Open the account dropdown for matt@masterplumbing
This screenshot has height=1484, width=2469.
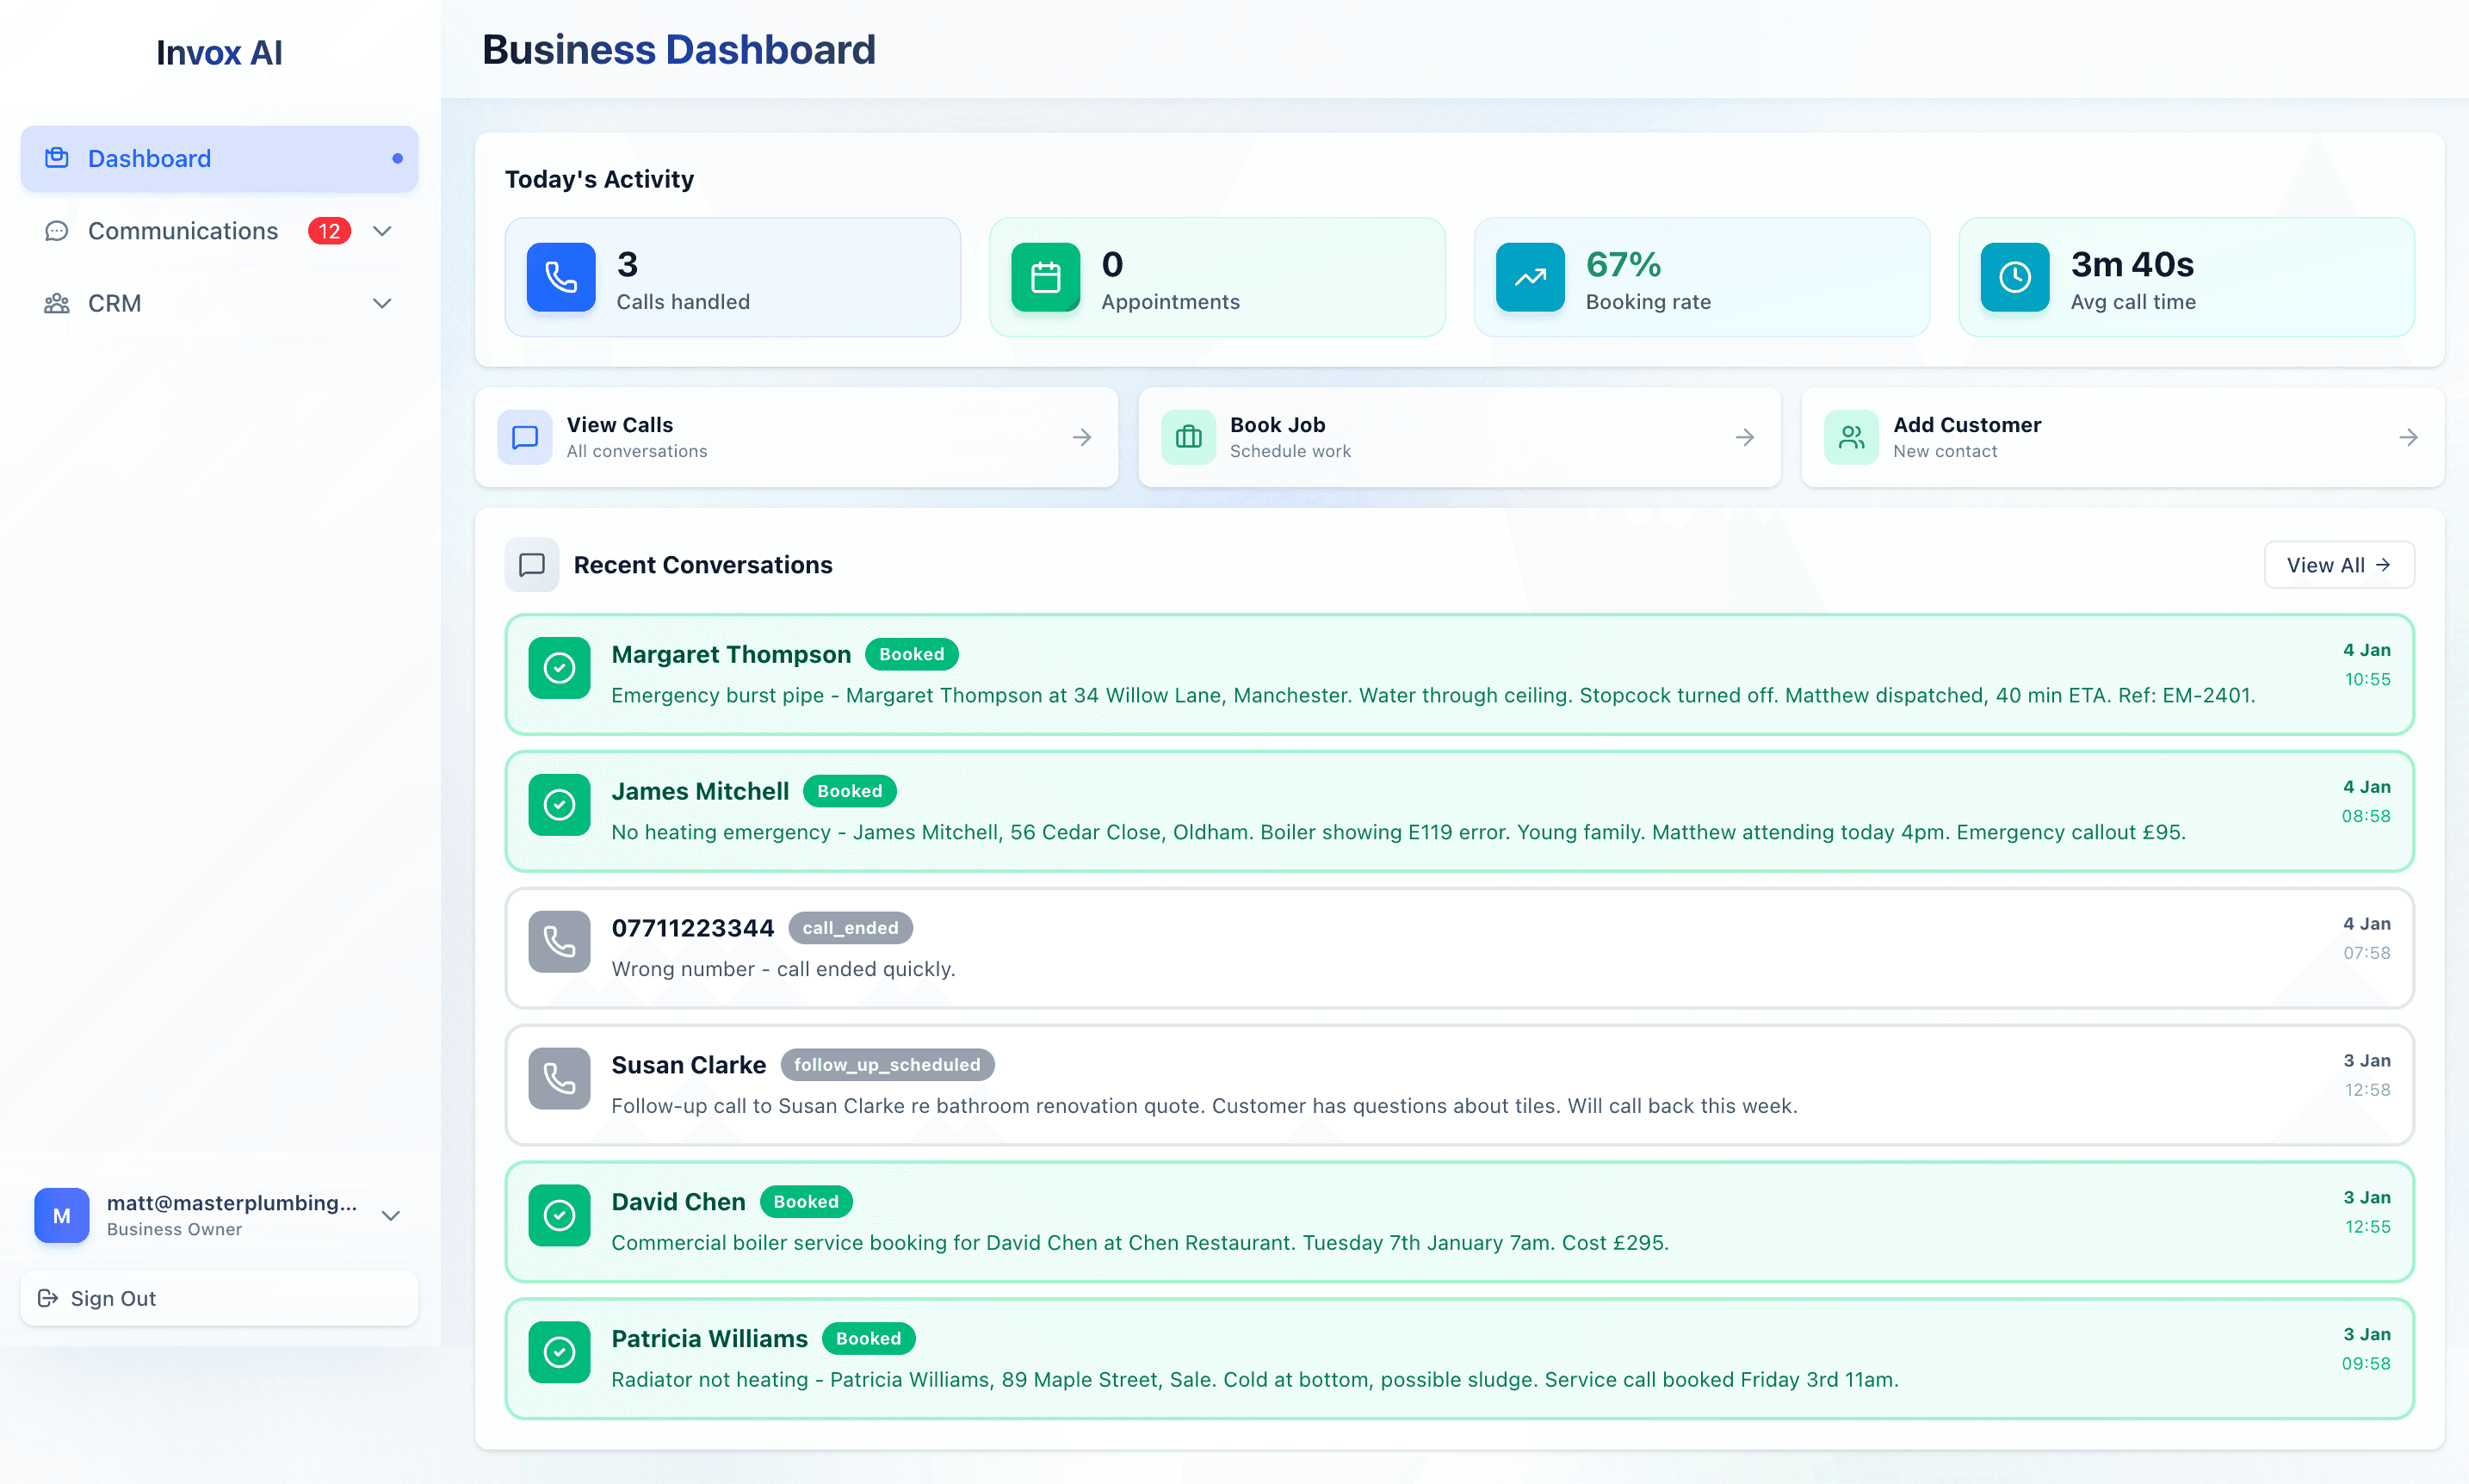(390, 1215)
